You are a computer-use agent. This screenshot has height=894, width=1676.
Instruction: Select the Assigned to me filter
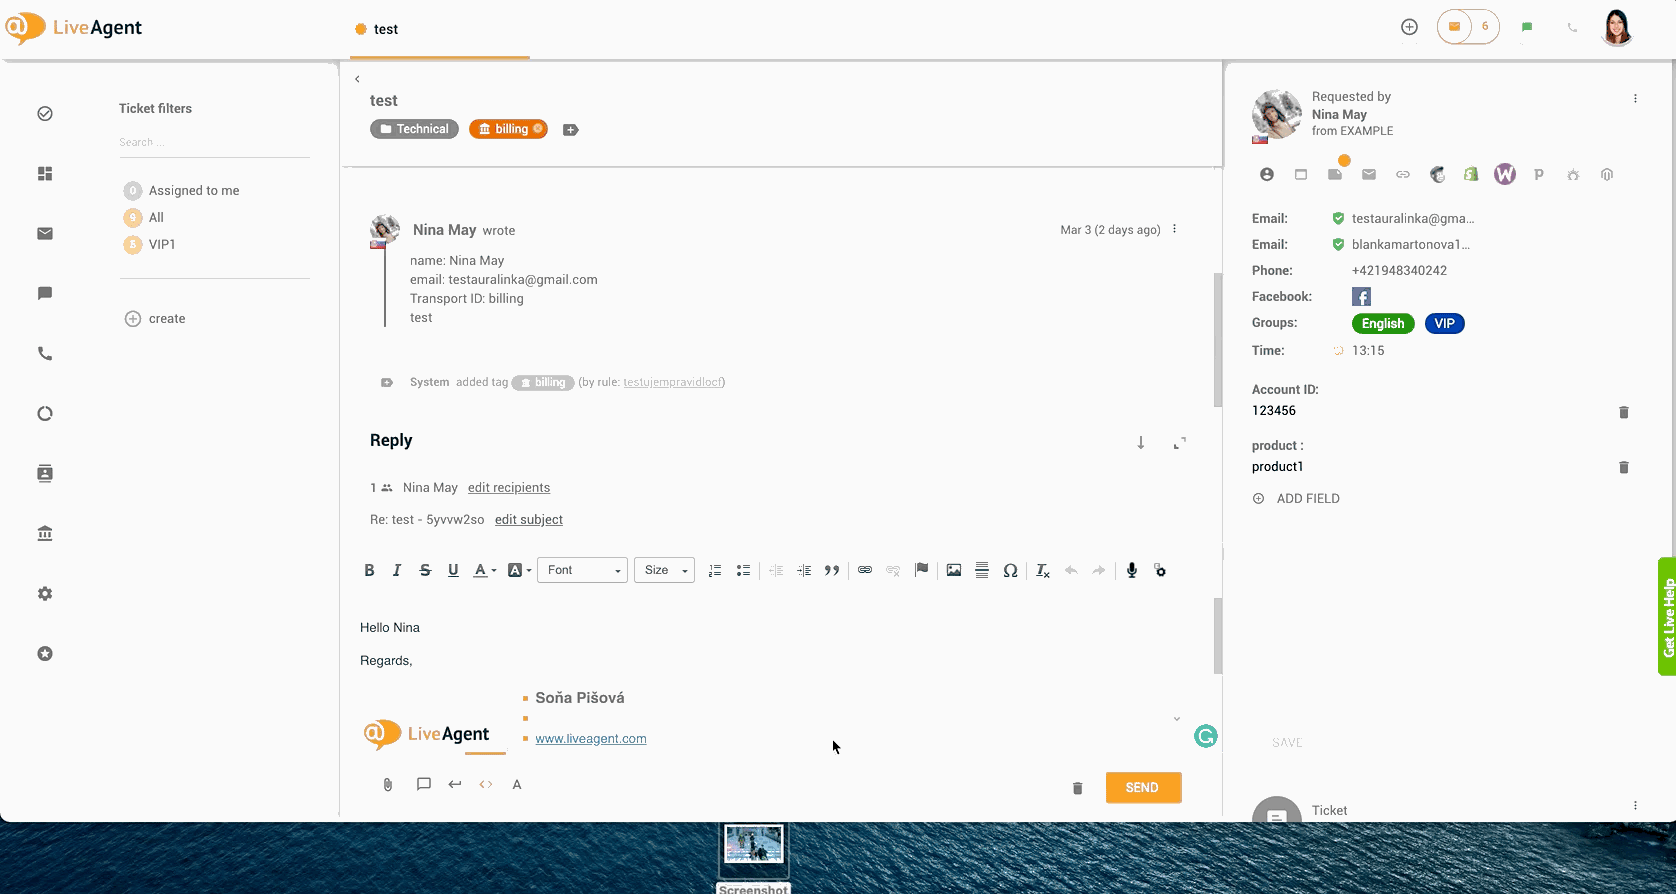coord(194,191)
